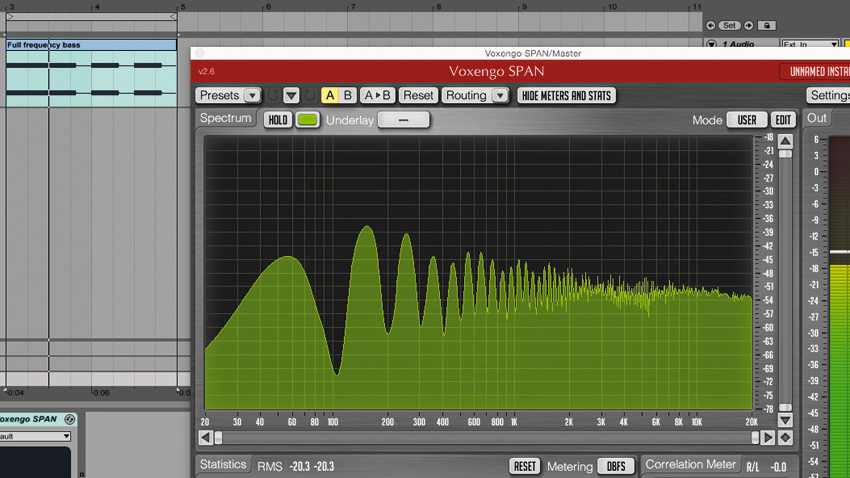Click the lock icon next to Set
The width and height of the screenshot is (850, 478).
click(767, 25)
